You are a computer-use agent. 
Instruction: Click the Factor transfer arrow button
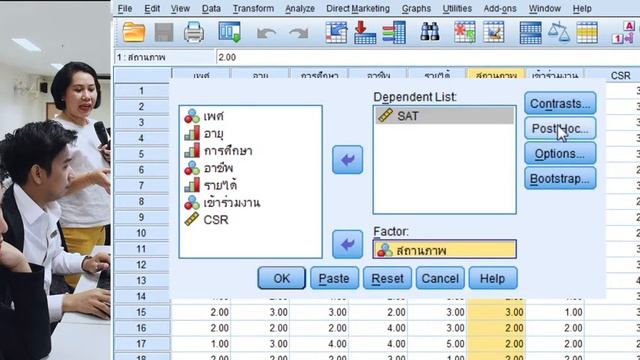coord(347,244)
